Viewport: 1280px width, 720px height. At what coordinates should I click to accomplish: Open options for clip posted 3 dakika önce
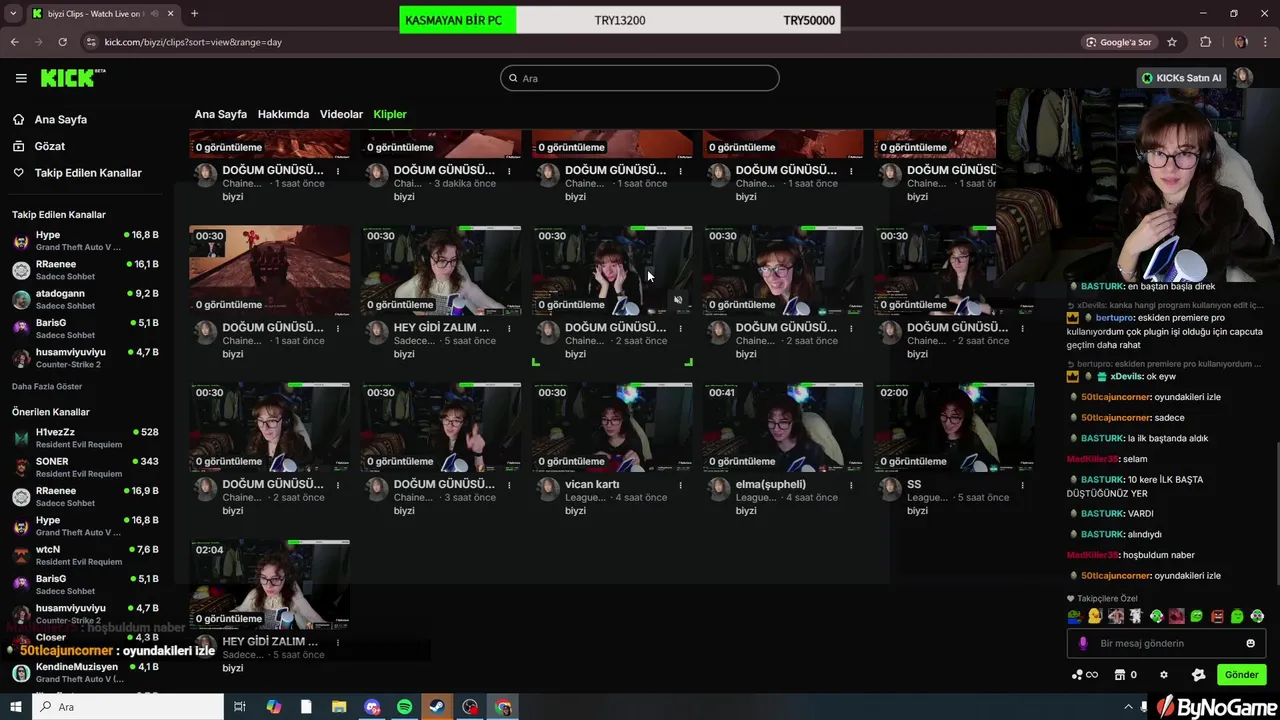[x=509, y=171]
